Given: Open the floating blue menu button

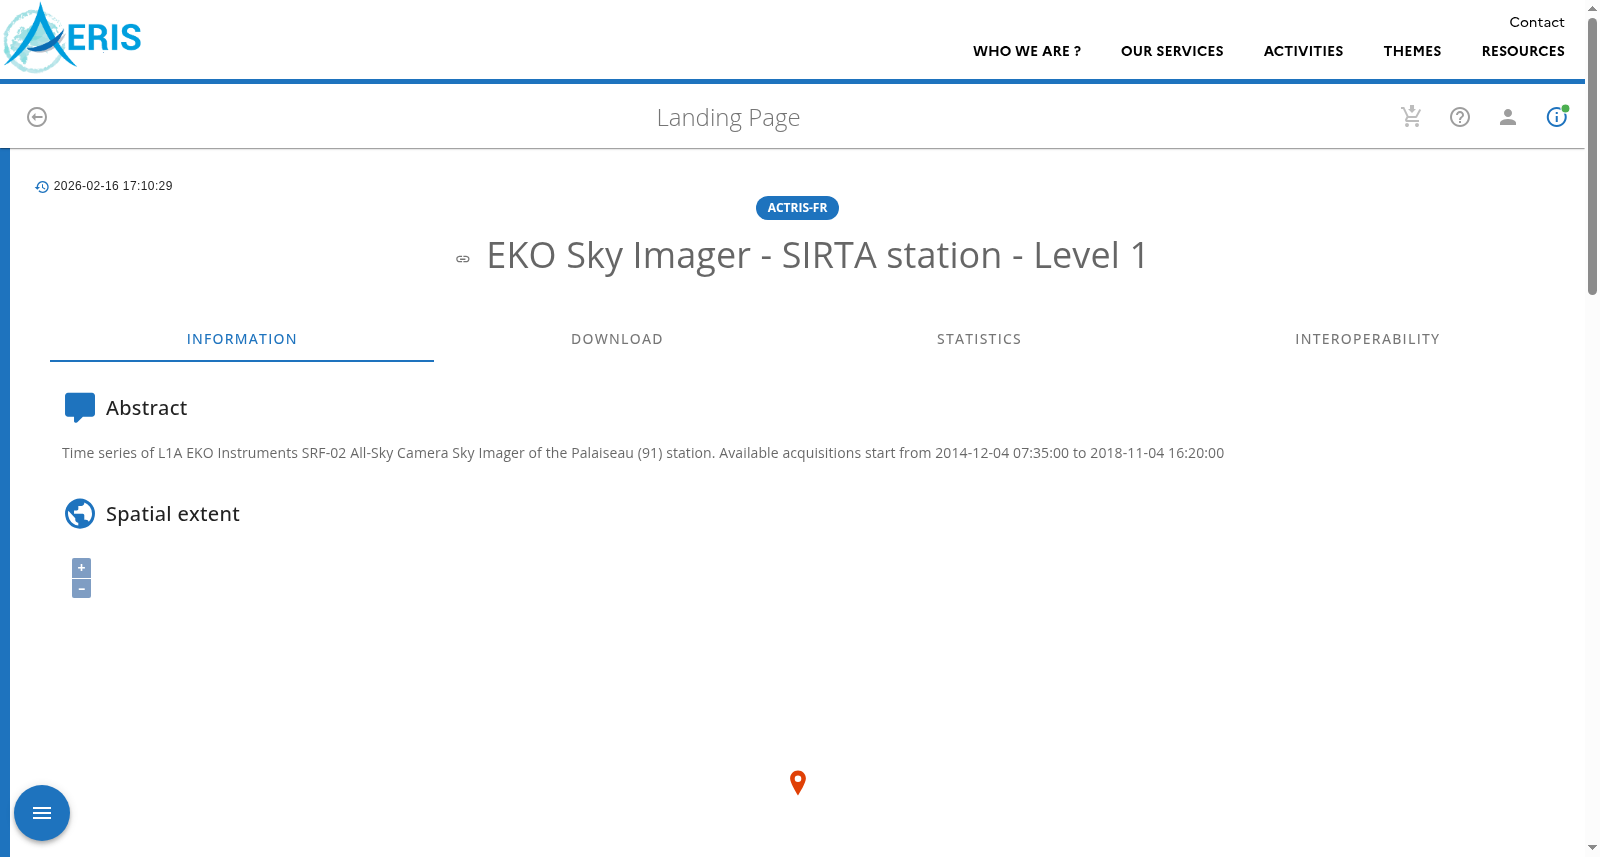Looking at the screenshot, I should point(42,813).
